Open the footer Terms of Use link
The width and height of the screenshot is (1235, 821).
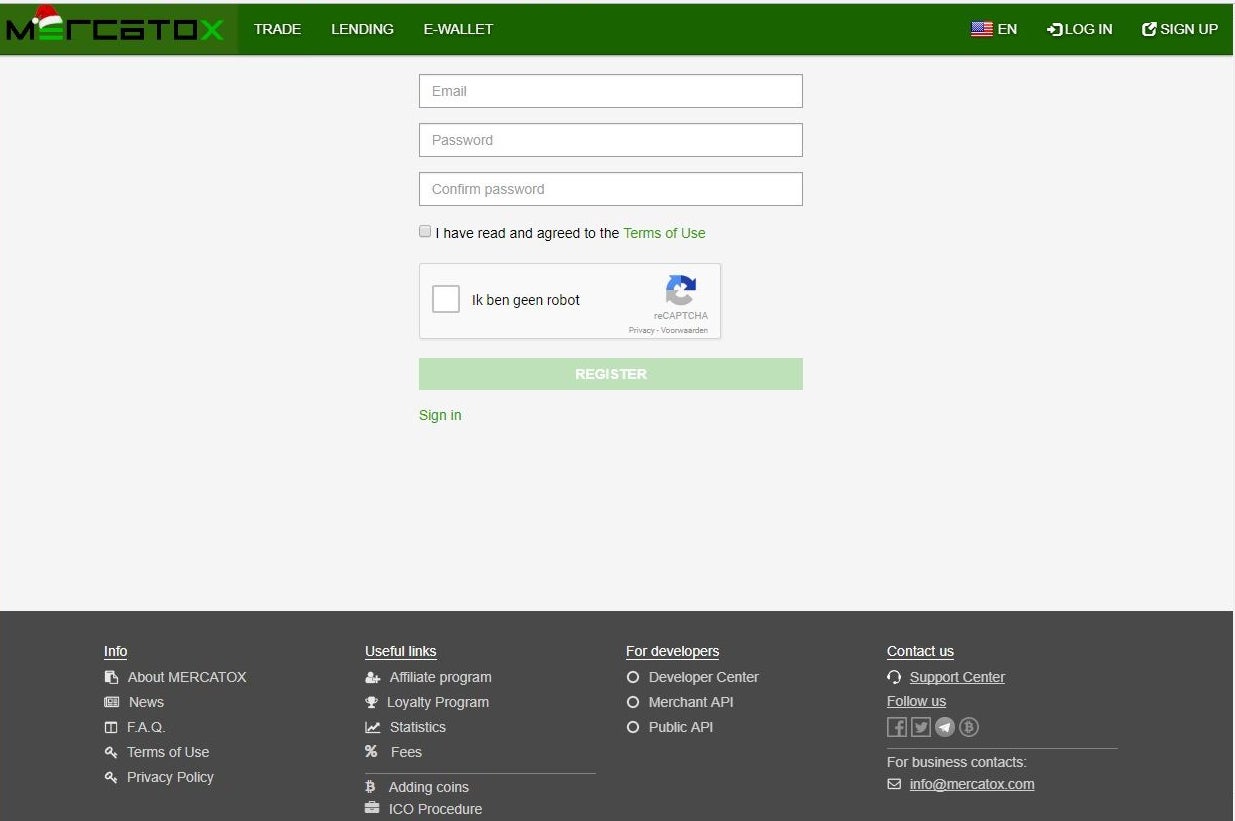click(x=168, y=752)
